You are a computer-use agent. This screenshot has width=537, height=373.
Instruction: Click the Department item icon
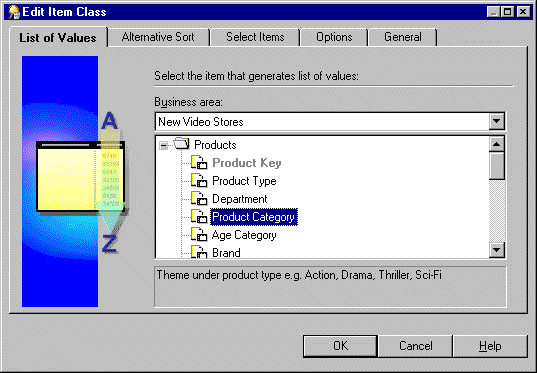(199, 199)
